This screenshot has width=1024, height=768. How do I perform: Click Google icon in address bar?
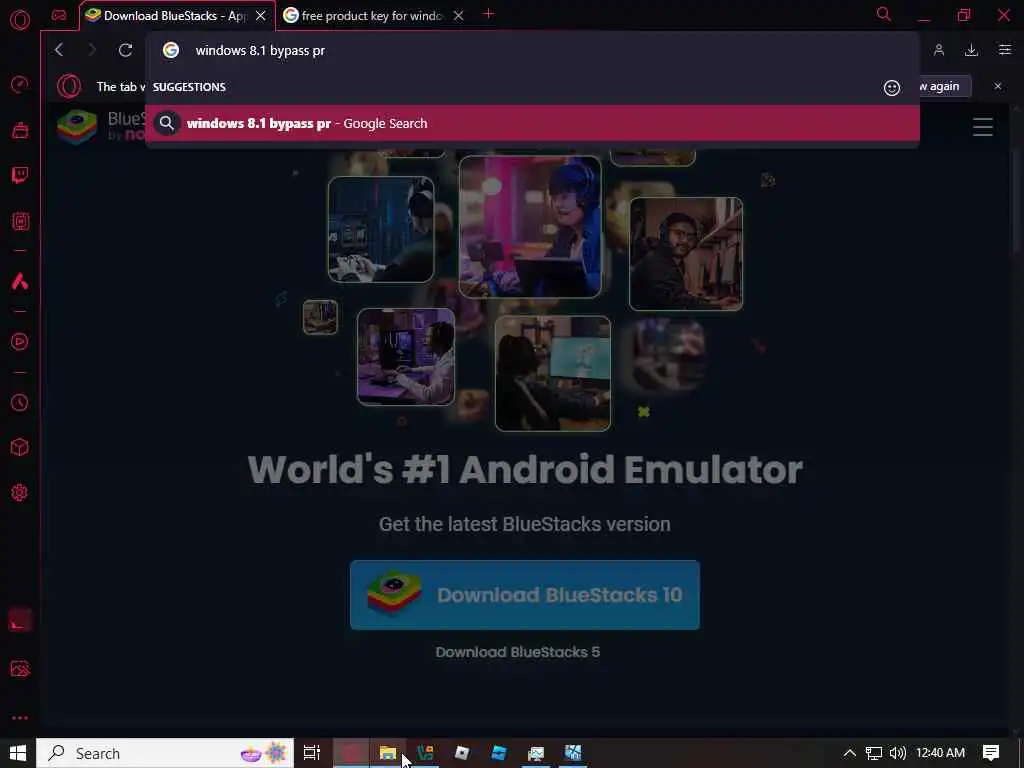(x=171, y=50)
